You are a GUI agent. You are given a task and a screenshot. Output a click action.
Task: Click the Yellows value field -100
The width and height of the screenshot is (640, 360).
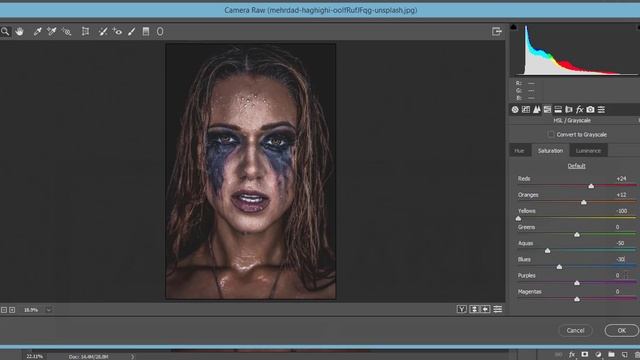coord(621,211)
